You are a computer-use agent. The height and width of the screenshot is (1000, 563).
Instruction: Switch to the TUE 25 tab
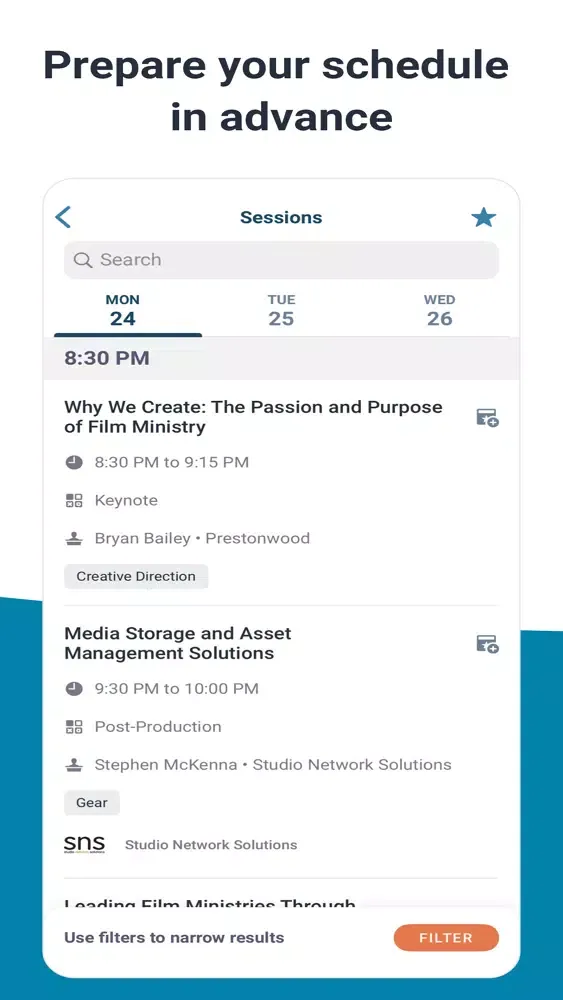coord(281,310)
